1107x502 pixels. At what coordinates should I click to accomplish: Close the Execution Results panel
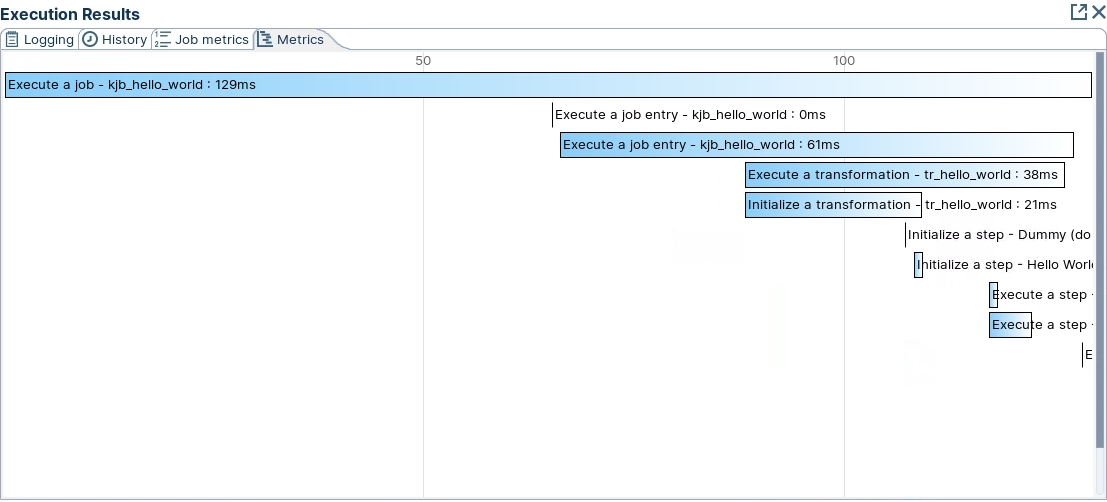click(1098, 12)
